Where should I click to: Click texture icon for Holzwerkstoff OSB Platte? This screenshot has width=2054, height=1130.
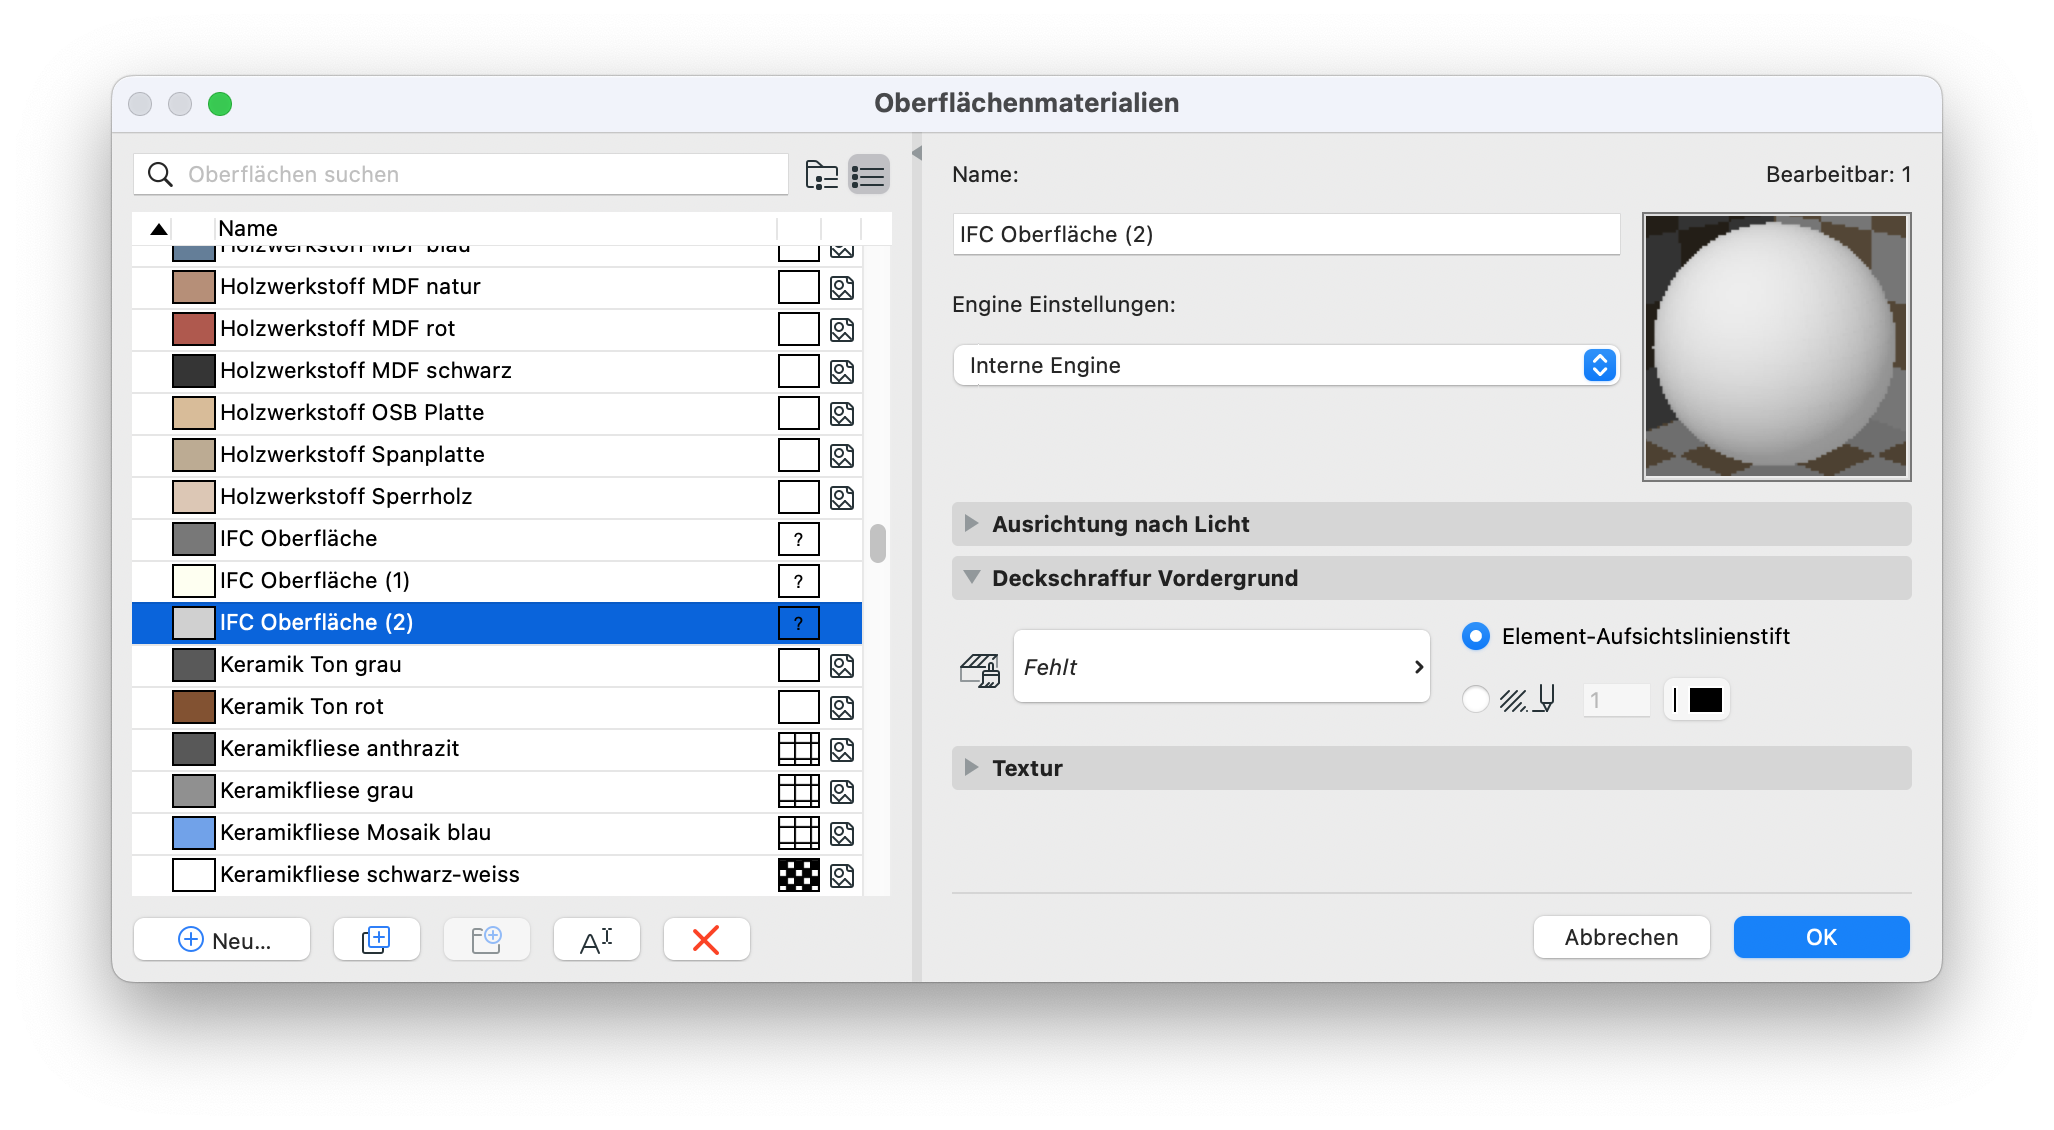[842, 414]
